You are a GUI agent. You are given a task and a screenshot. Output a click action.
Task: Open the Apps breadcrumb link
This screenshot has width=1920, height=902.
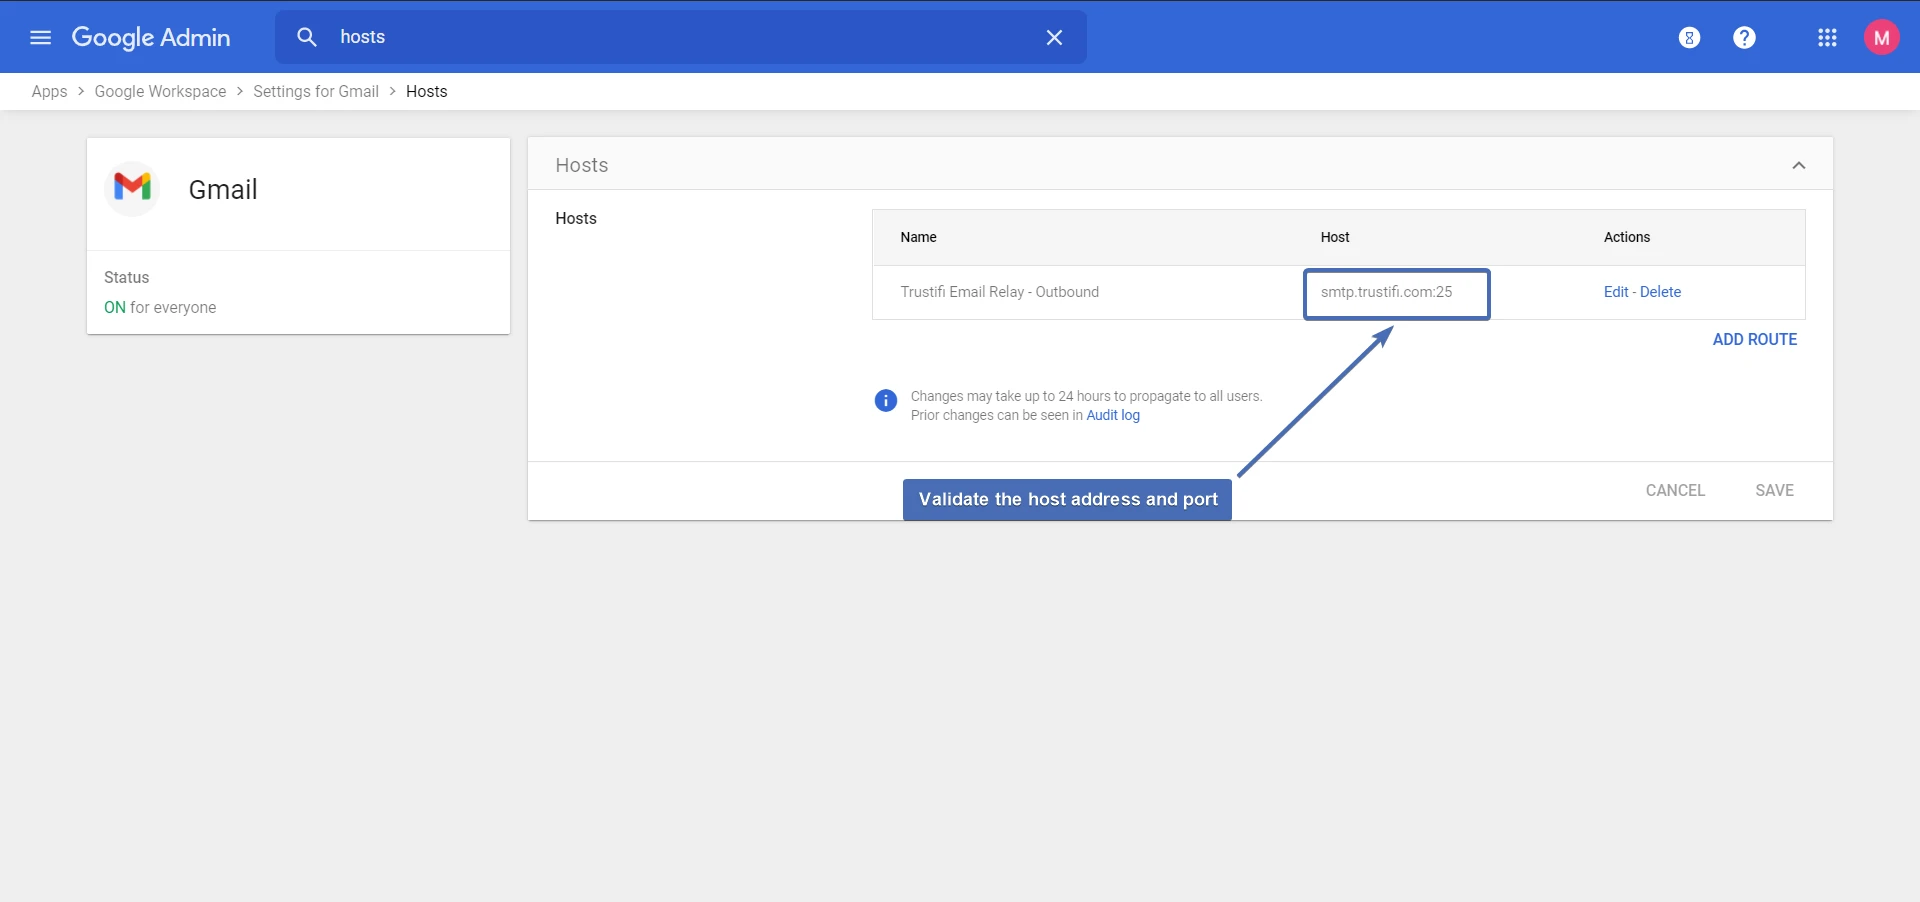point(49,91)
